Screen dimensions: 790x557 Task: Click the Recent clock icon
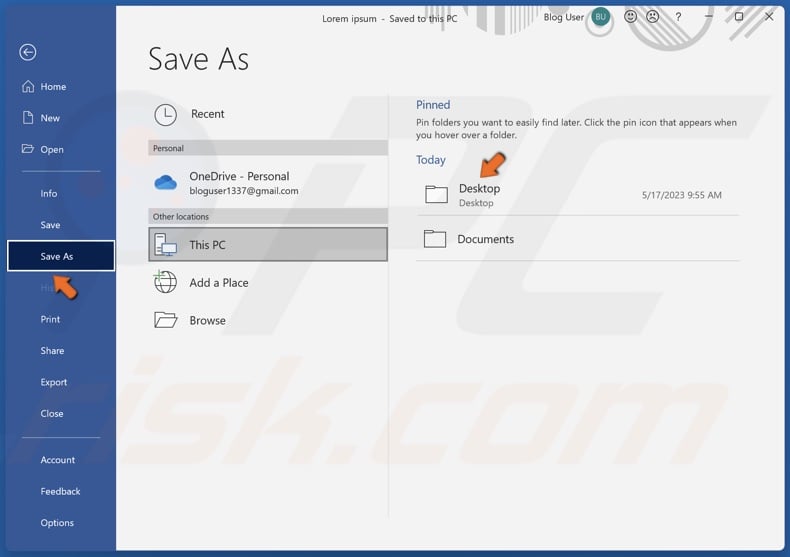pos(165,115)
